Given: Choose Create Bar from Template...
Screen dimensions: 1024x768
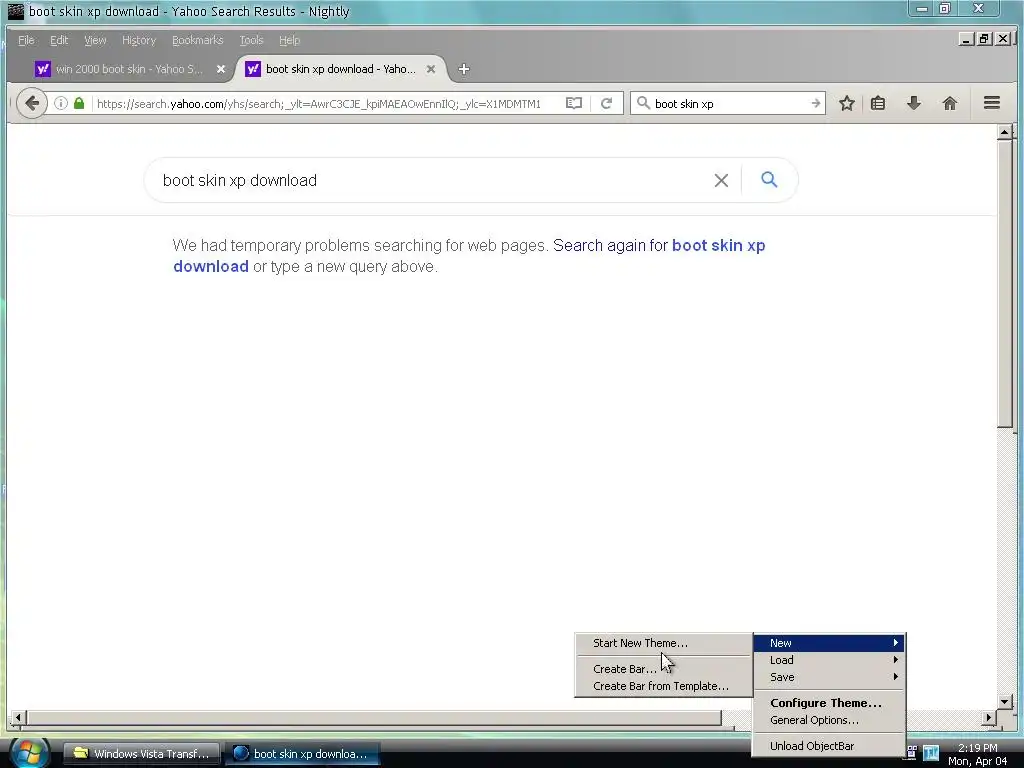Looking at the screenshot, I should (x=664, y=686).
